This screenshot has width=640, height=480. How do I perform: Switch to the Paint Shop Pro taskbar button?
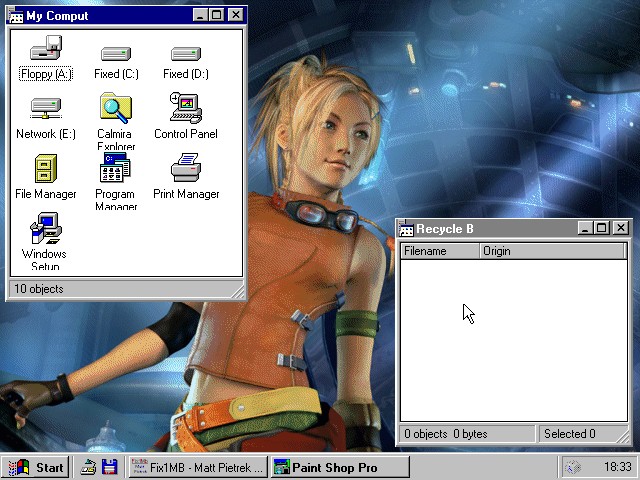tap(340, 467)
